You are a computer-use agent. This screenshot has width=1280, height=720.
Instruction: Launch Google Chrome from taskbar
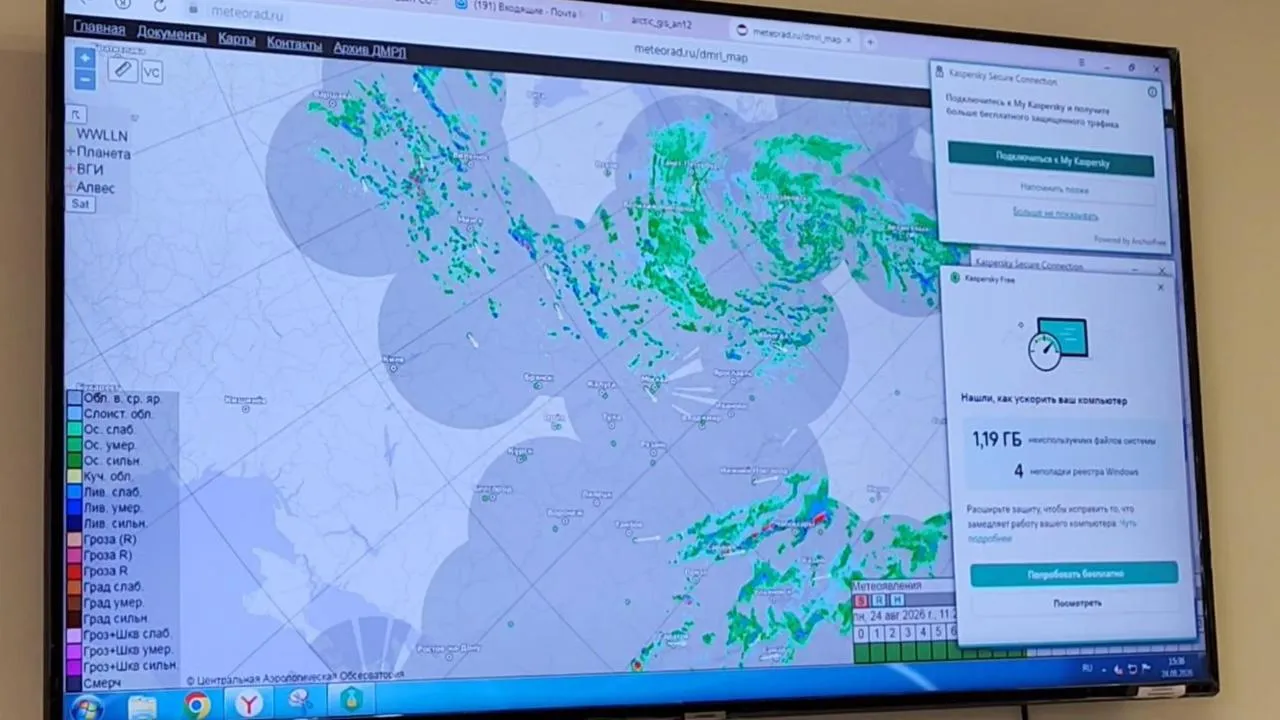coord(197,705)
